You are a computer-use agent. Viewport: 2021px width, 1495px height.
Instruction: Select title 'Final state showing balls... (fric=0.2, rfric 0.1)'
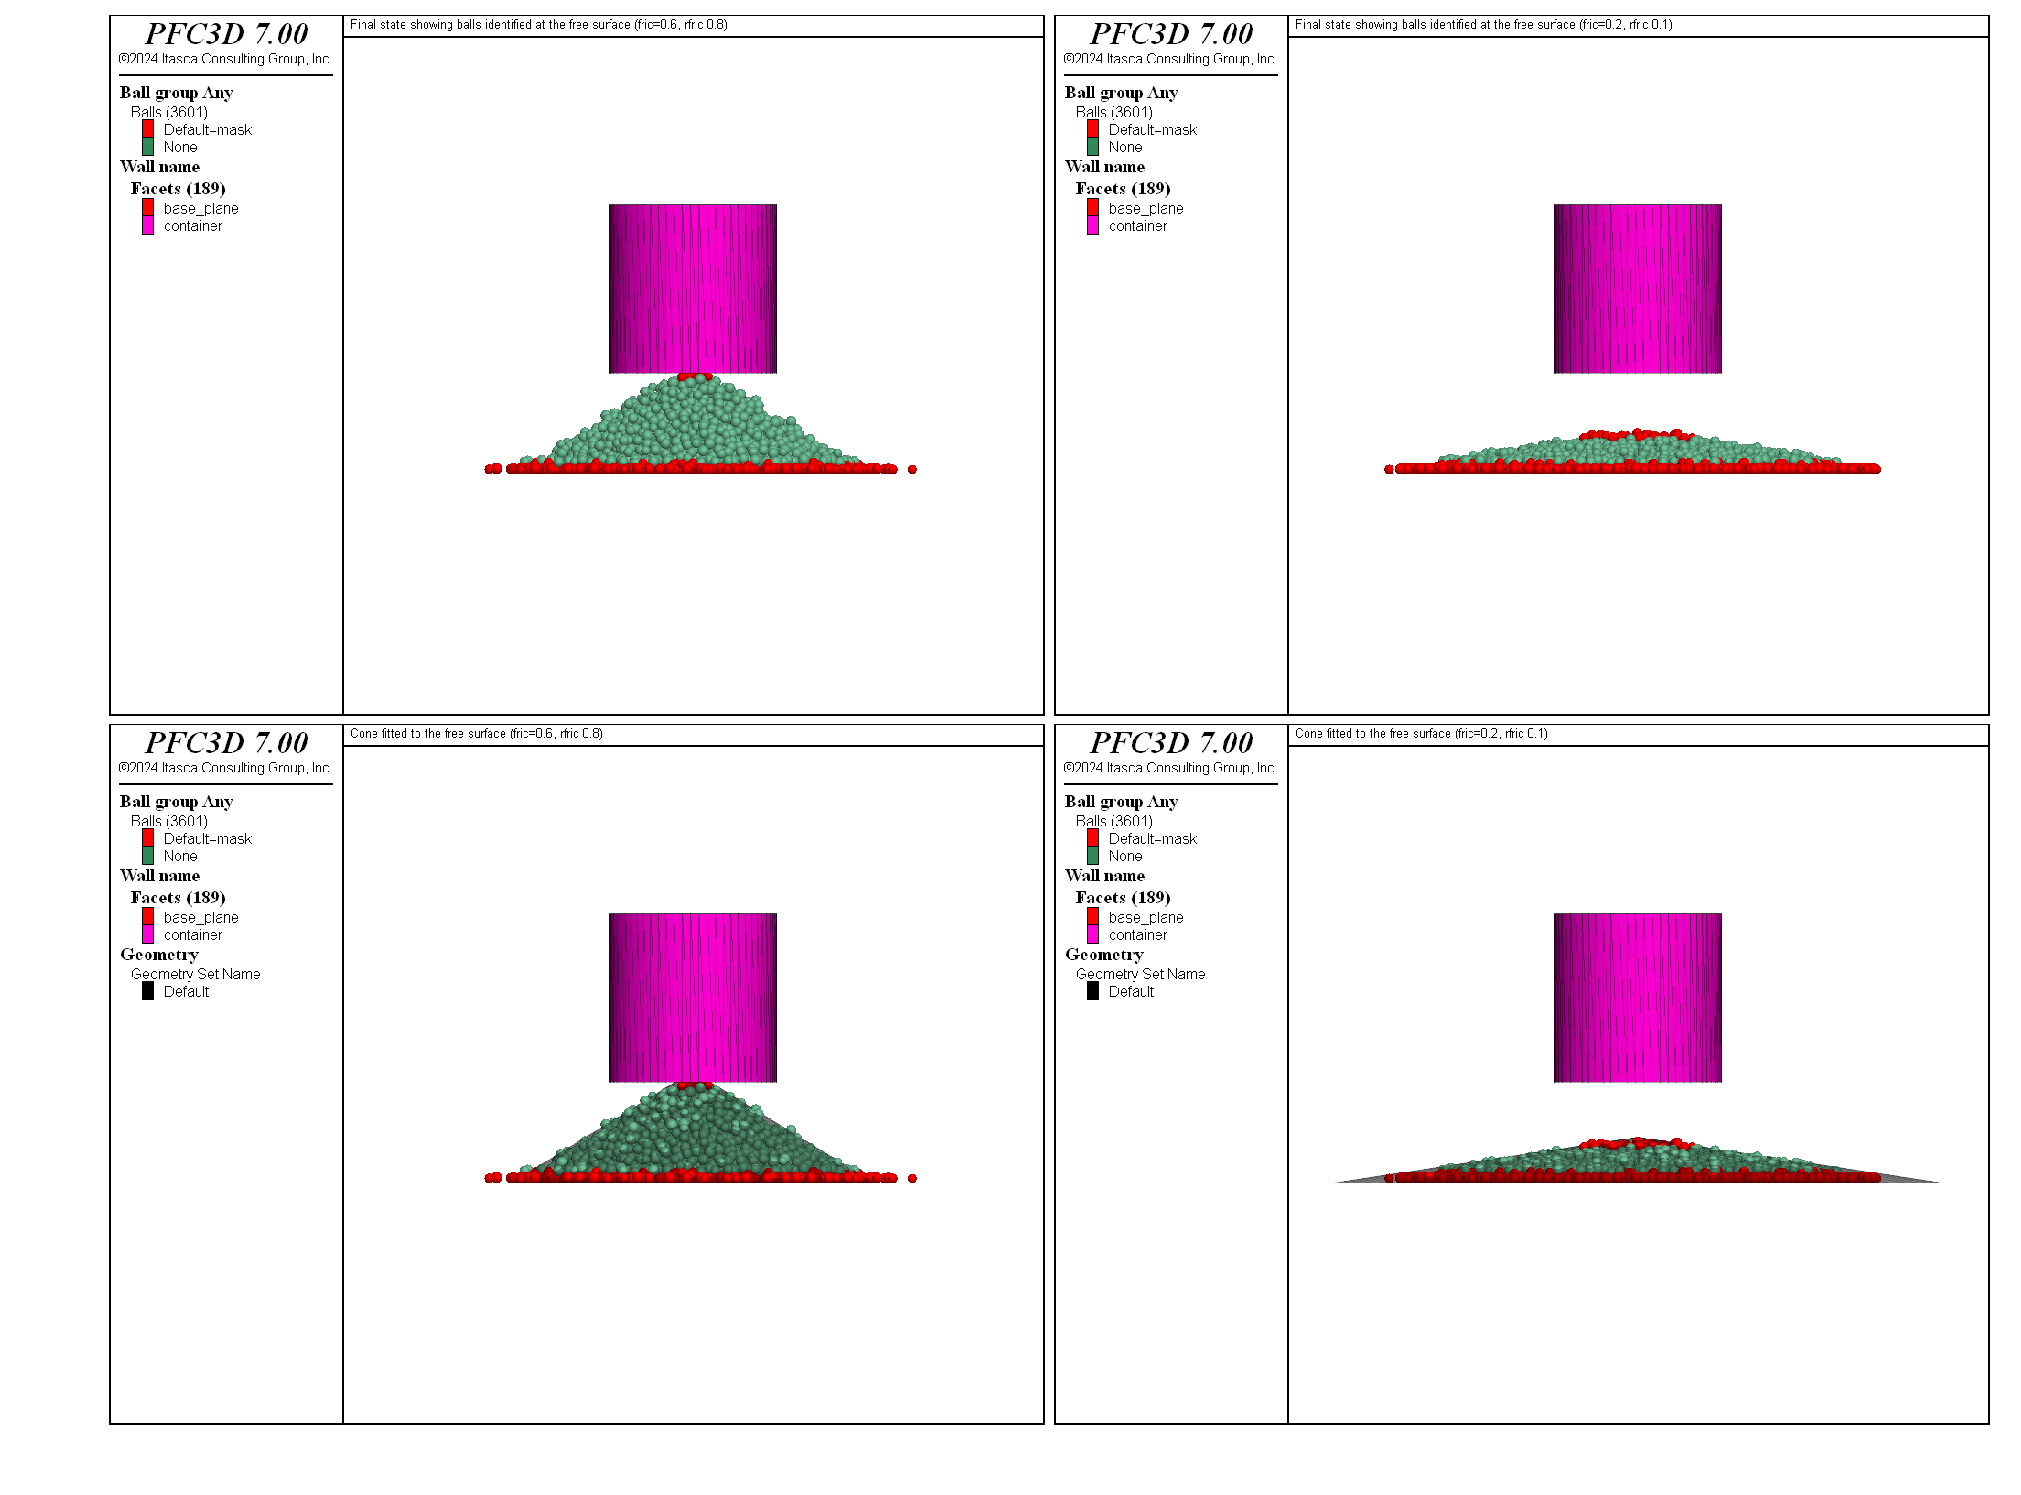tap(1484, 25)
